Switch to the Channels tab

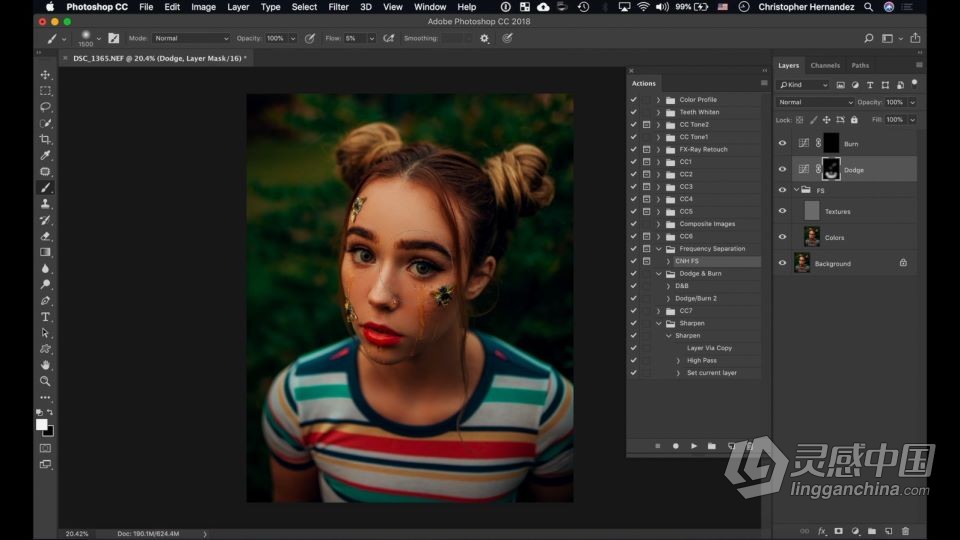[825, 66]
